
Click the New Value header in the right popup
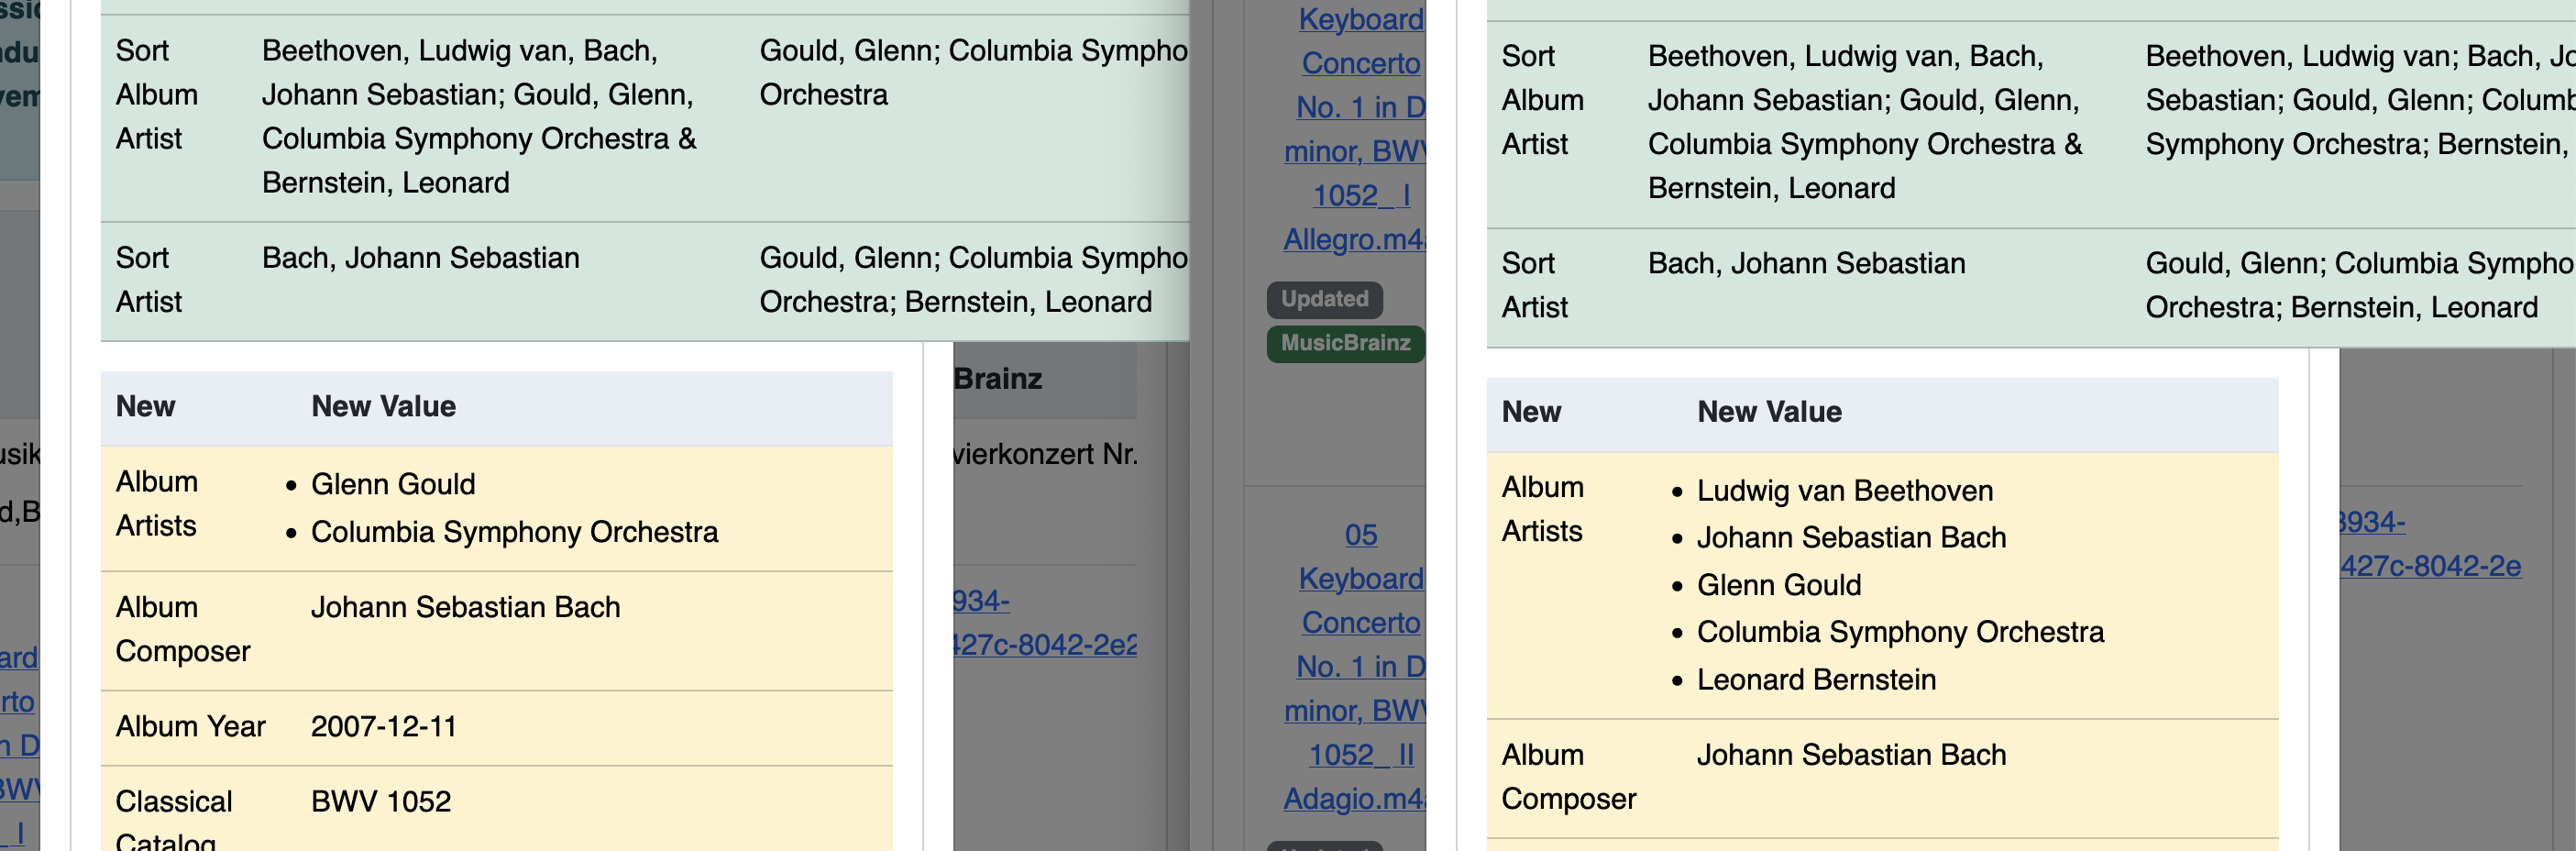point(1769,411)
